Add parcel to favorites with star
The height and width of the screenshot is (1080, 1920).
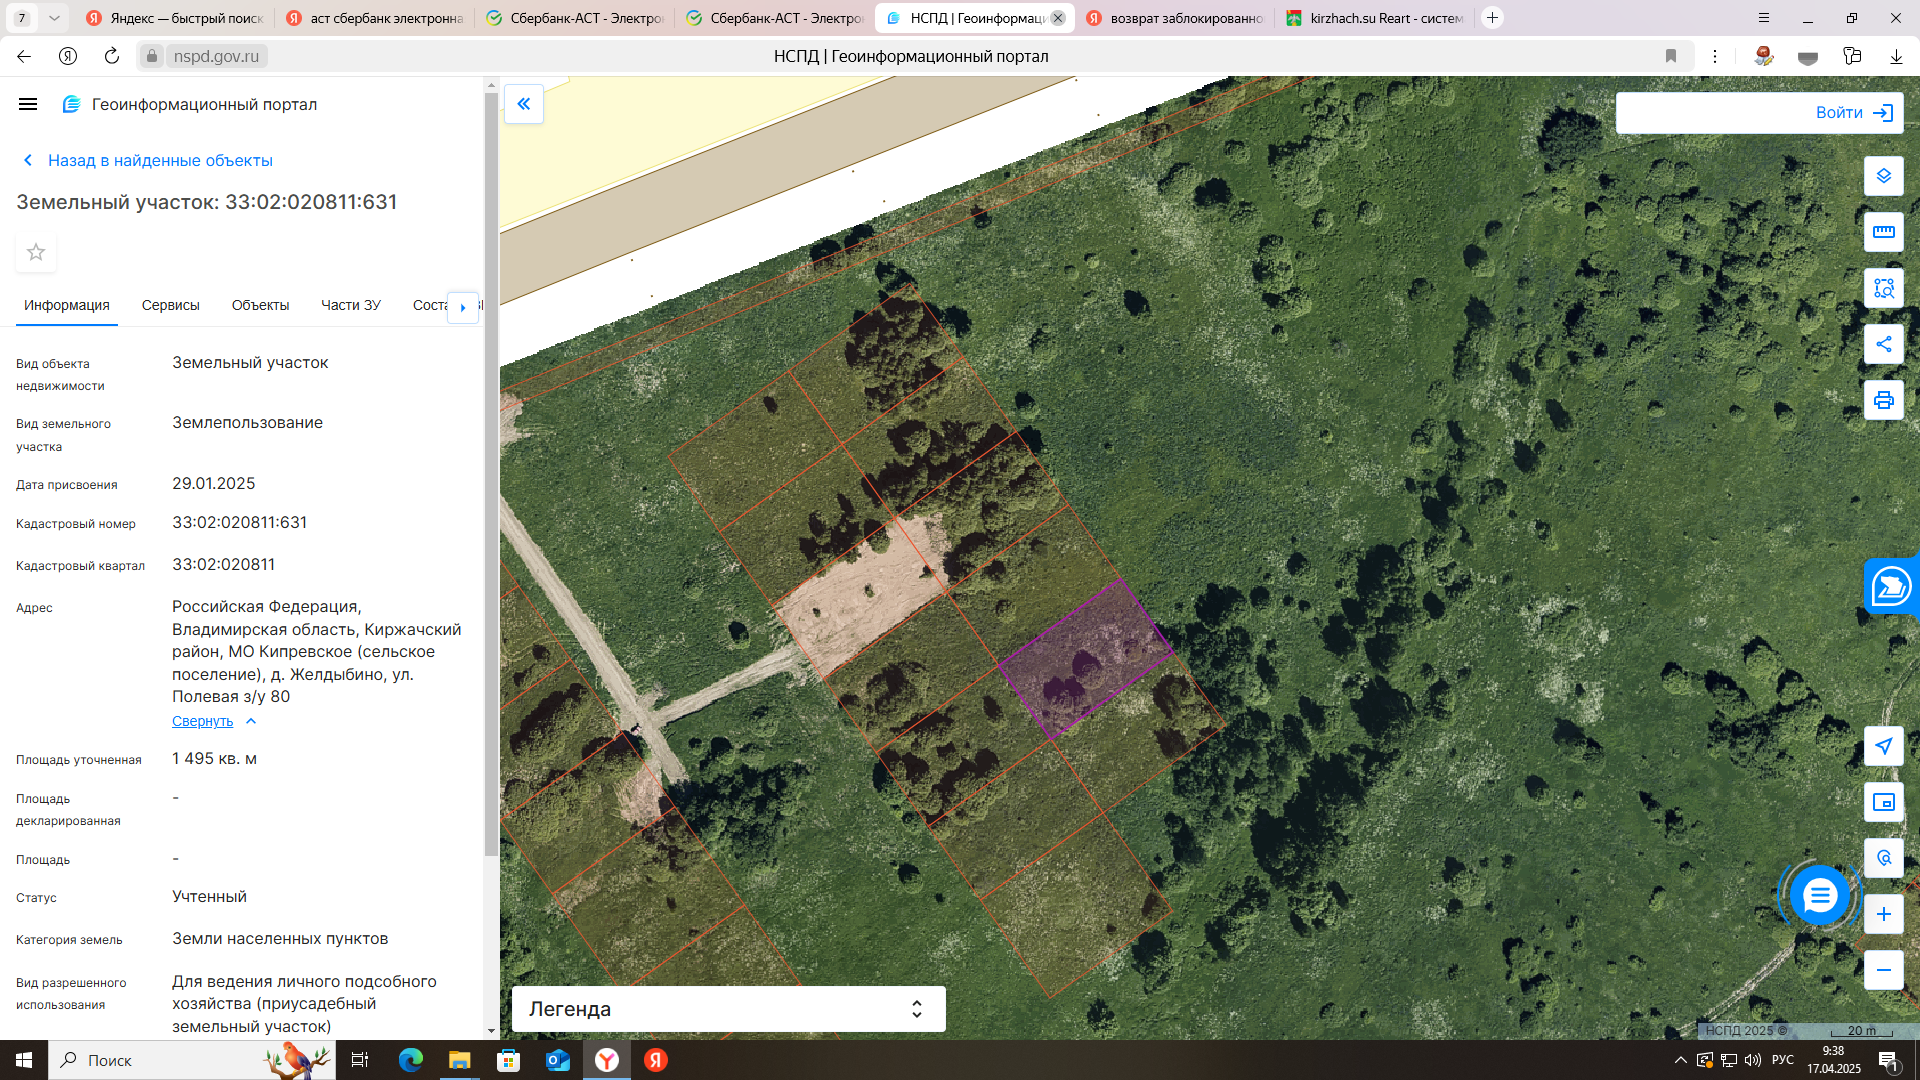[36, 252]
